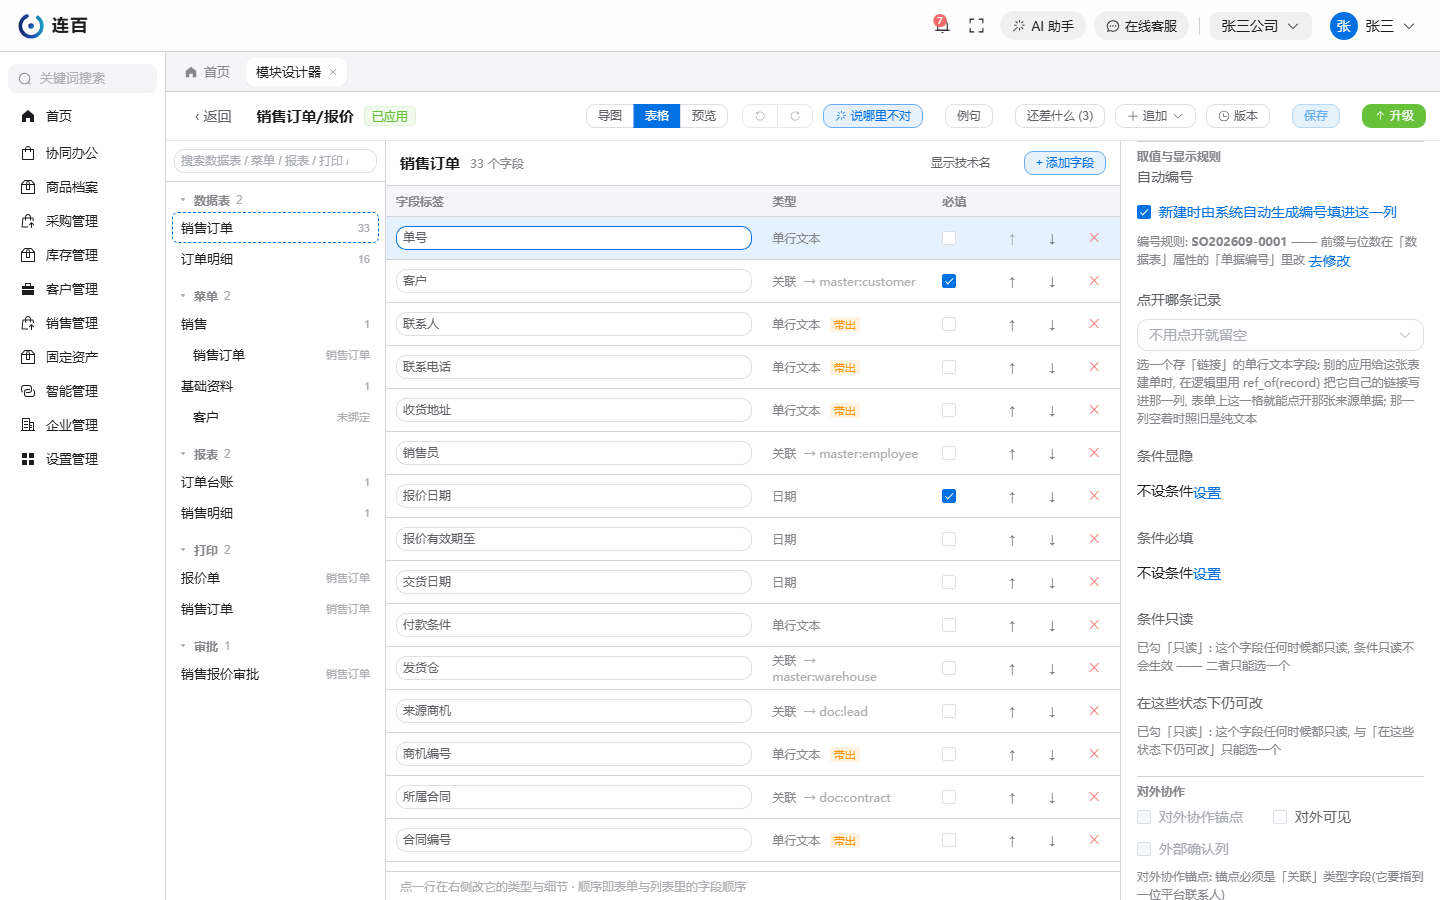
Task: Open the notification bell icon
Action: click(941, 25)
